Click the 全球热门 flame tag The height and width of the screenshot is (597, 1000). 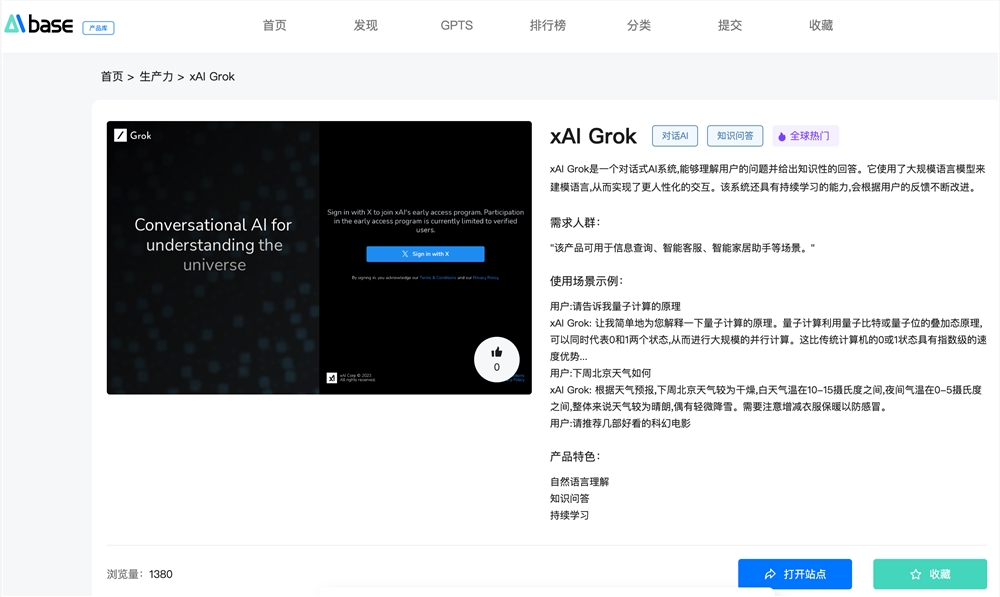[805, 136]
